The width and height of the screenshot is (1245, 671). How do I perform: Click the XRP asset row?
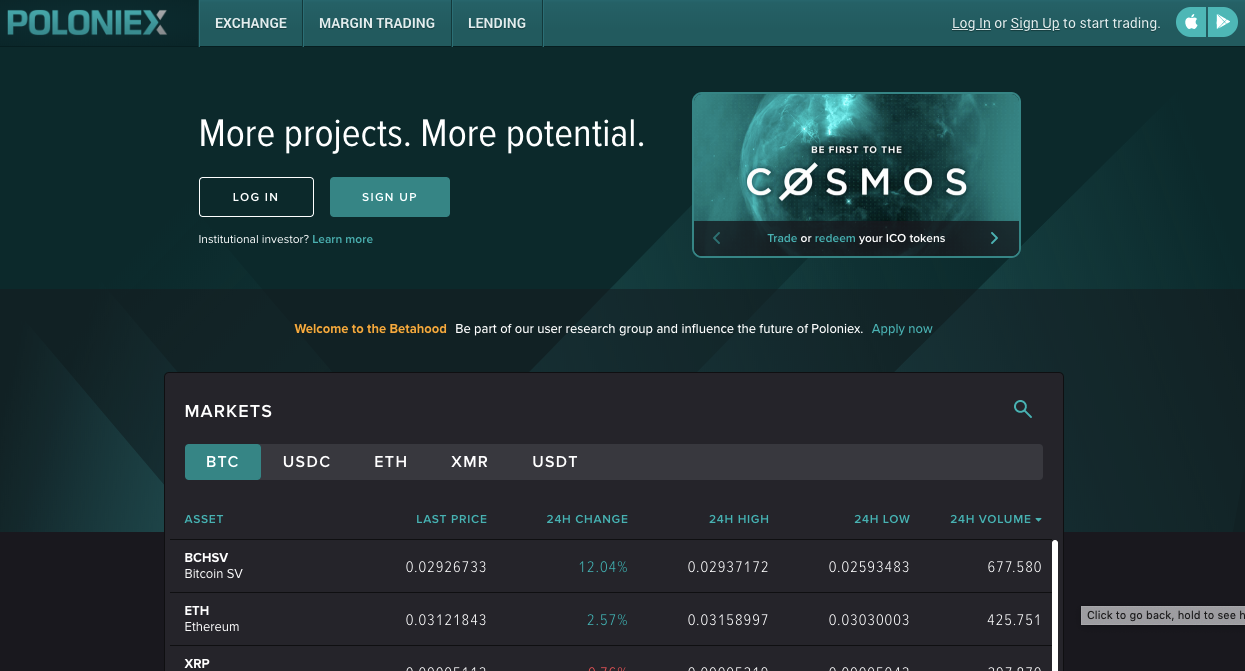[610, 659]
